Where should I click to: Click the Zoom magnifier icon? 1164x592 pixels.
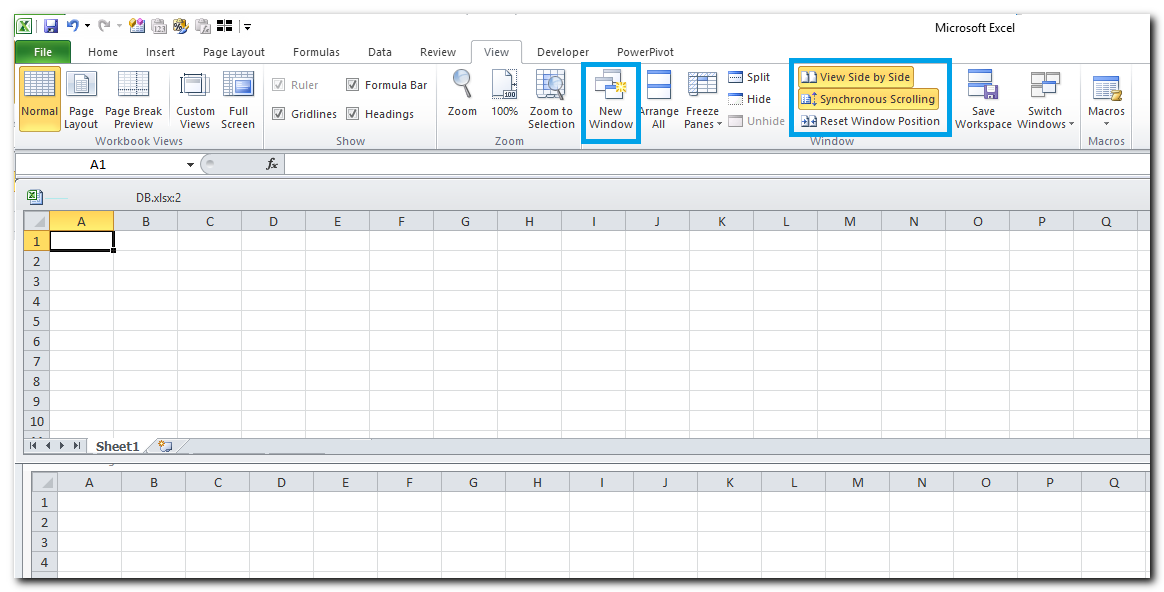pyautogui.click(x=462, y=86)
